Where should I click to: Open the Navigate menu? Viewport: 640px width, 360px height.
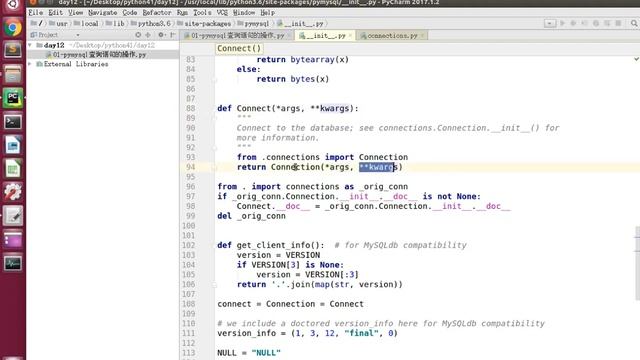pos(102,13)
